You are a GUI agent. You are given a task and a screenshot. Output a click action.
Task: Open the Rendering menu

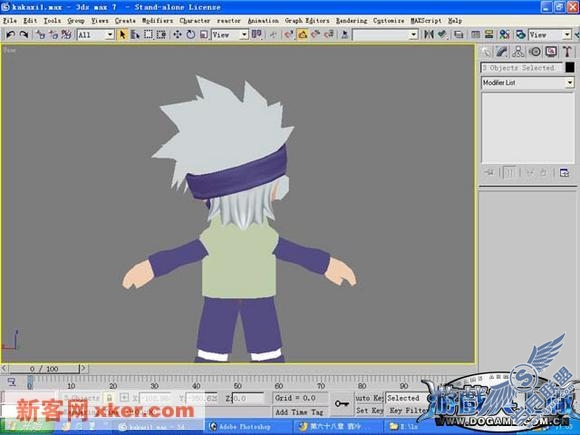tap(351, 21)
